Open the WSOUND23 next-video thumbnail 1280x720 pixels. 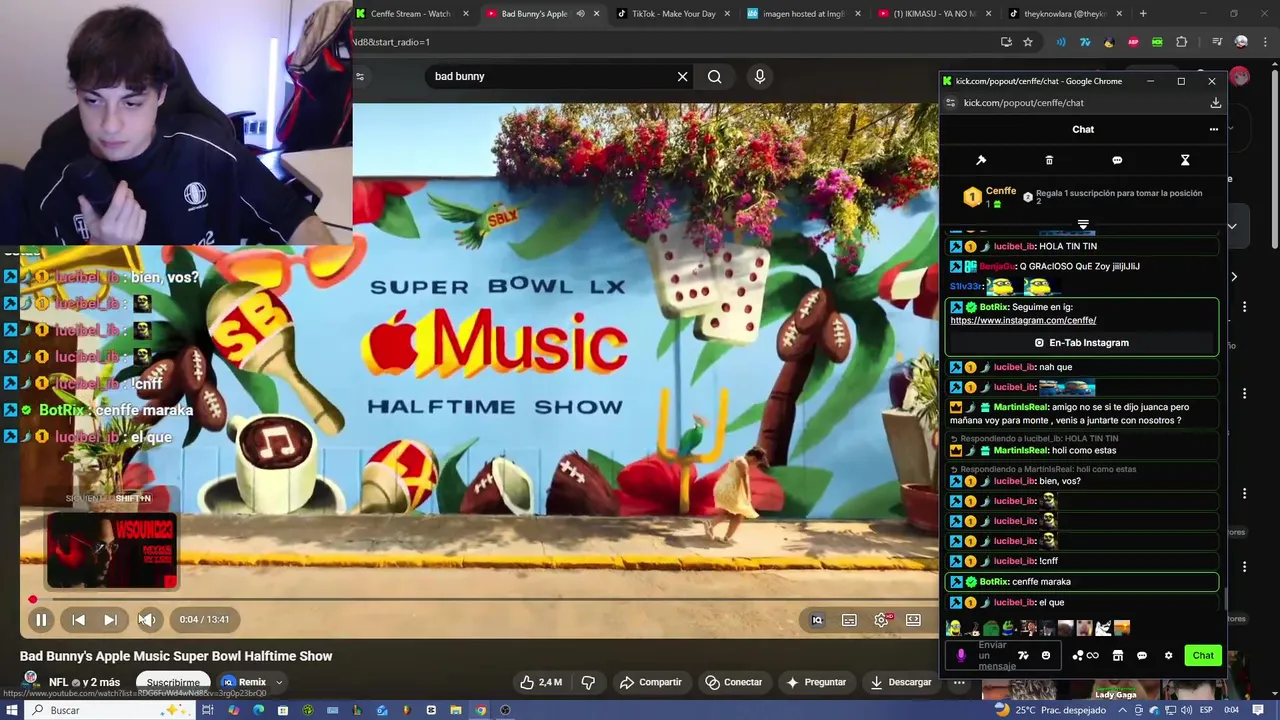tap(112, 550)
